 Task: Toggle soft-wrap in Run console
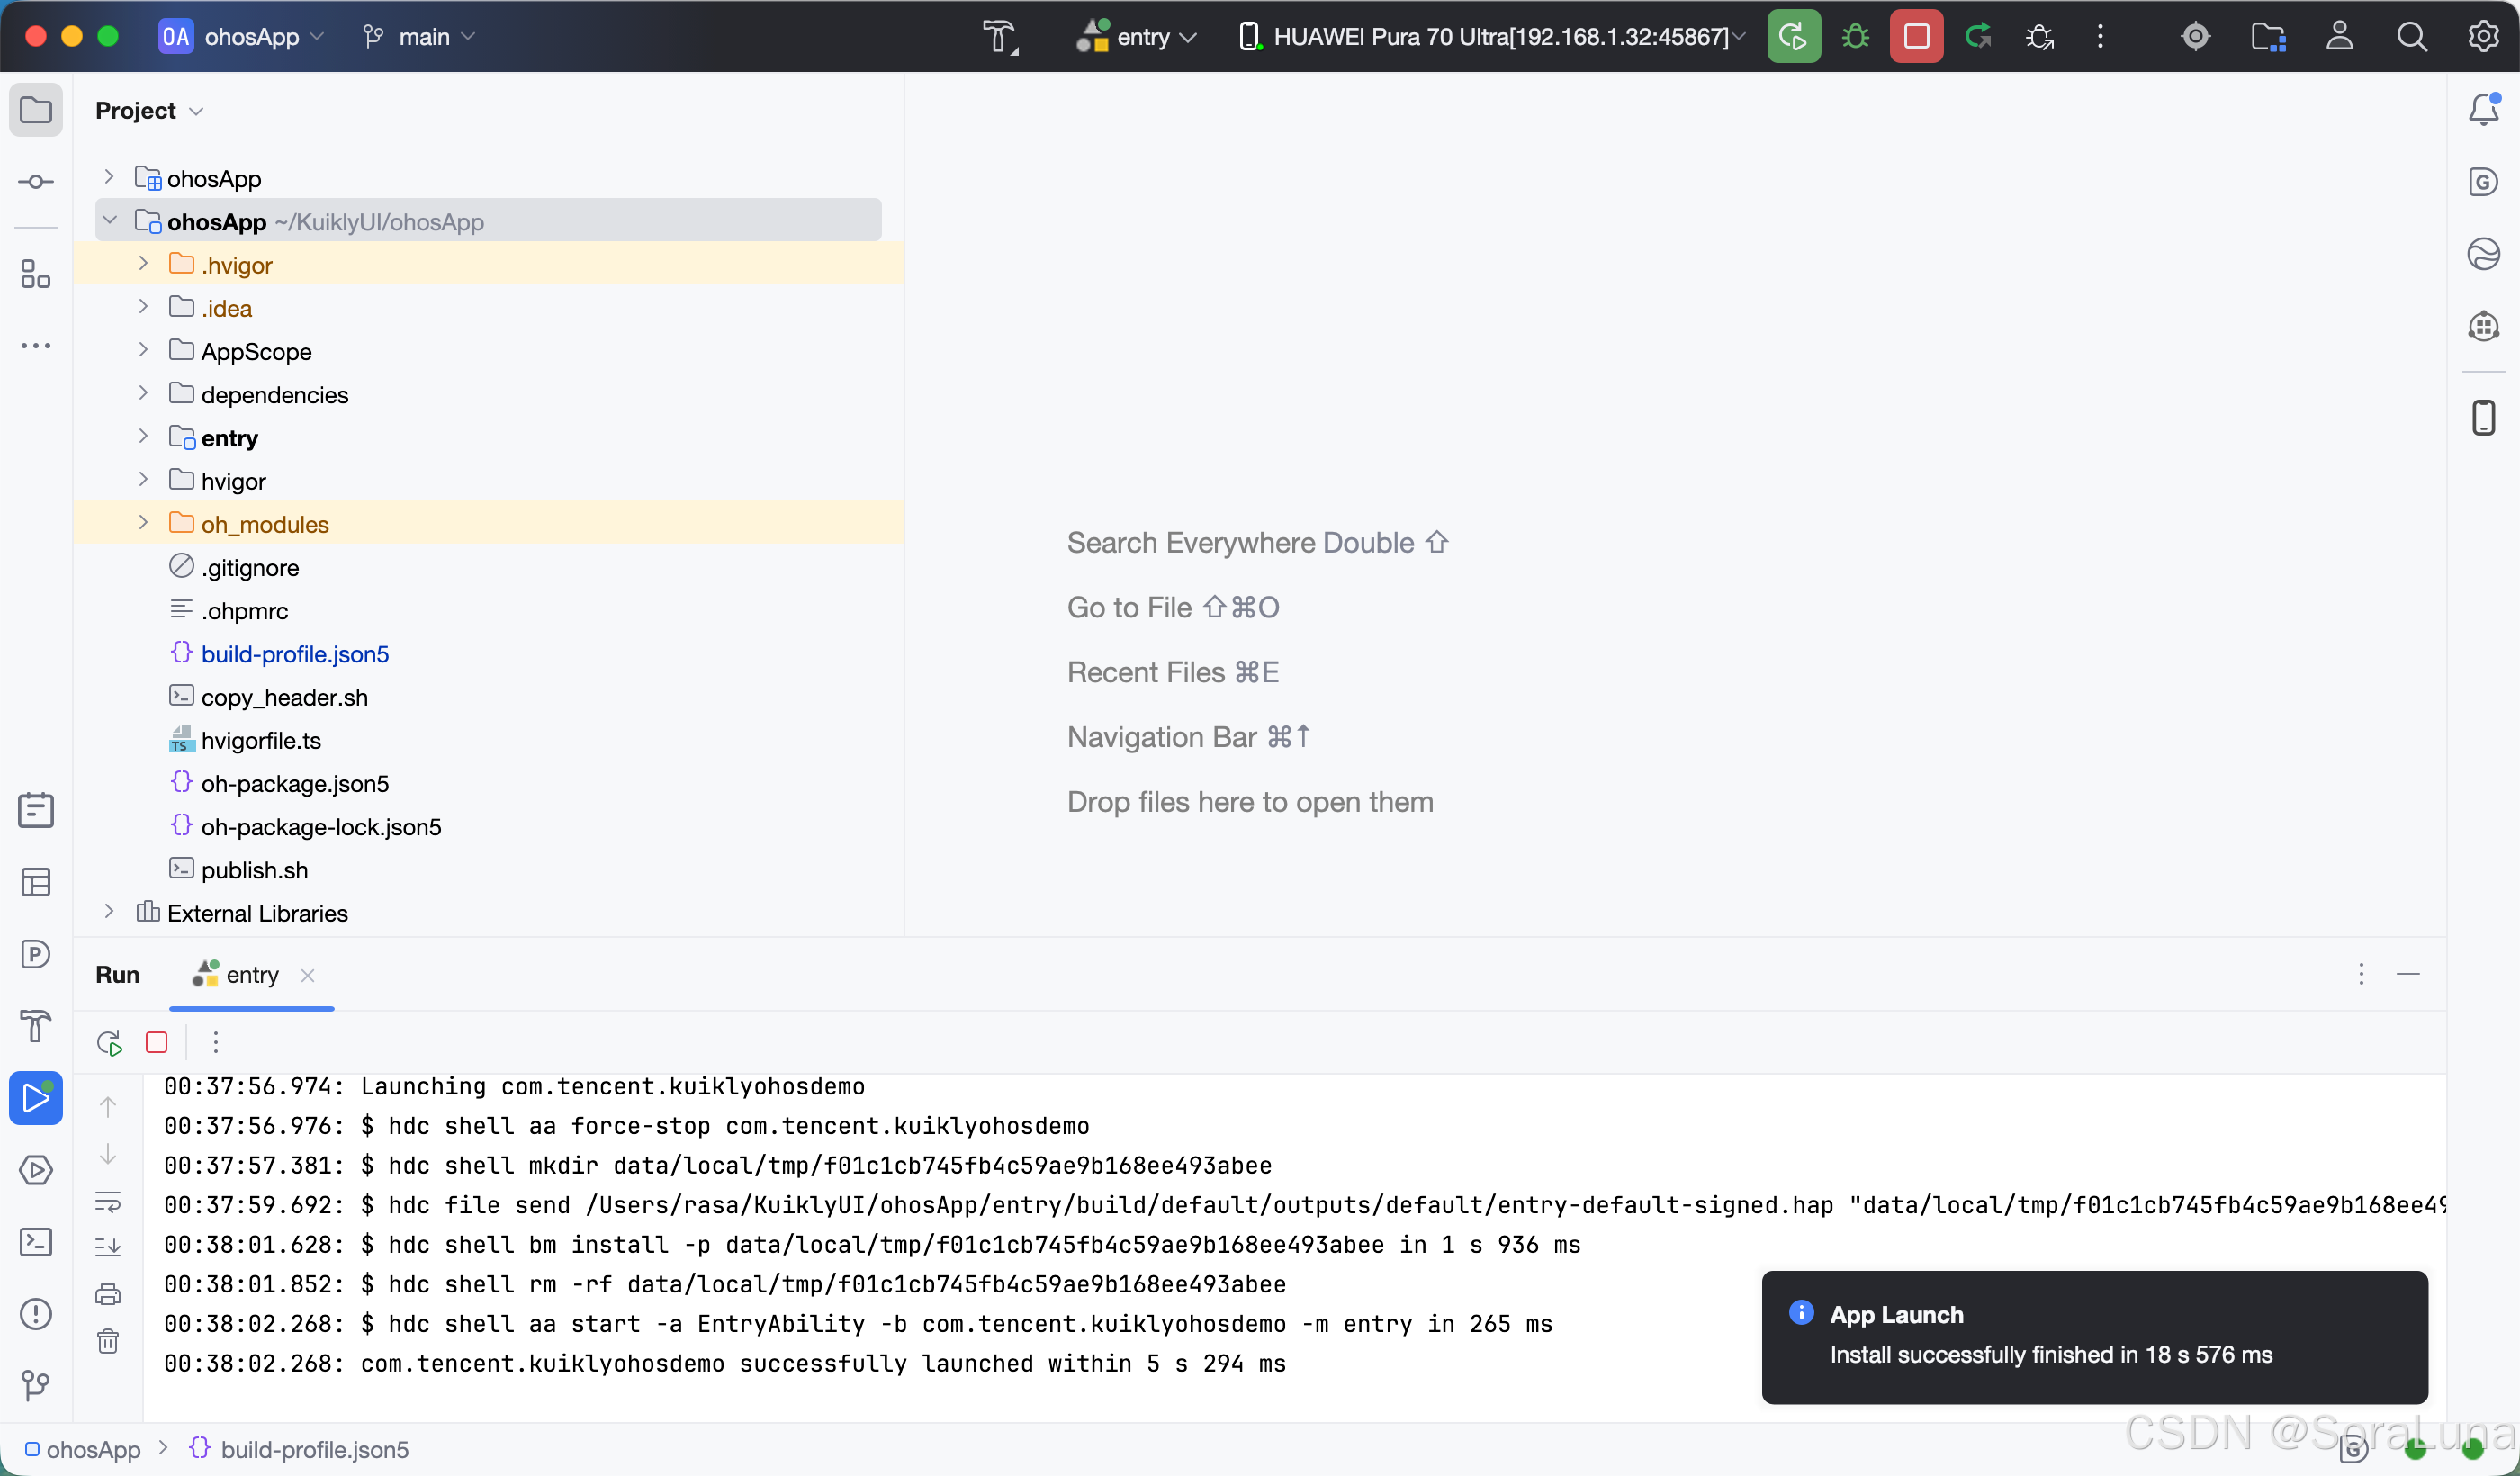pyautogui.click(x=108, y=1201)
